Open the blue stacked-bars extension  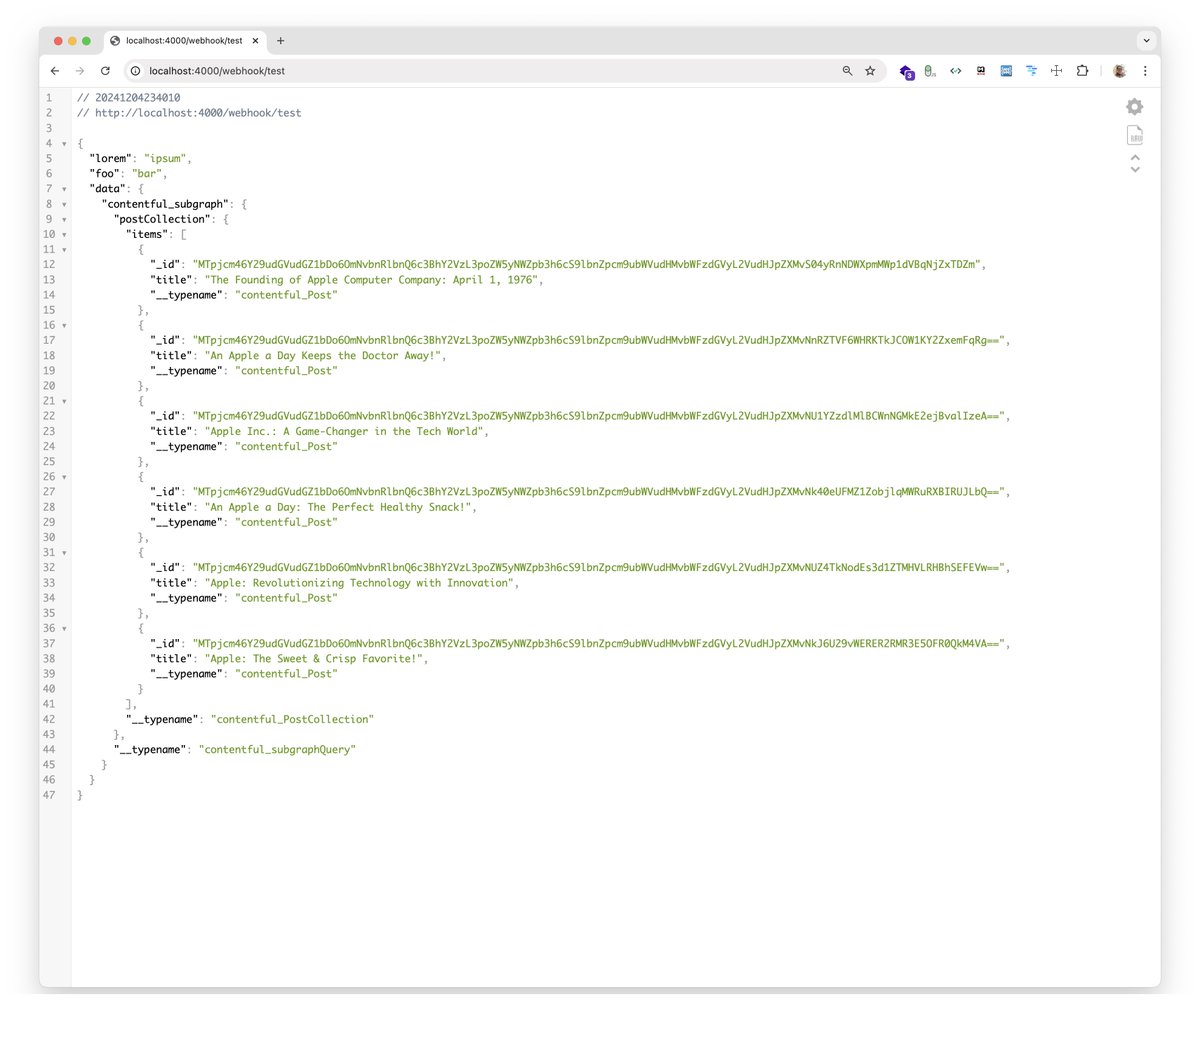(x=1031, y=71)
